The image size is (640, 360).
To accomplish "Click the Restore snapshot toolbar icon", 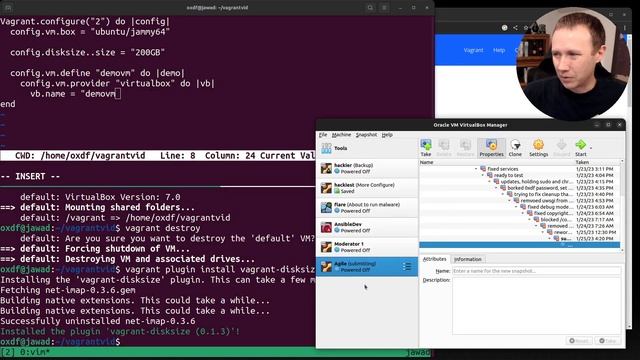I will (465, 147).
